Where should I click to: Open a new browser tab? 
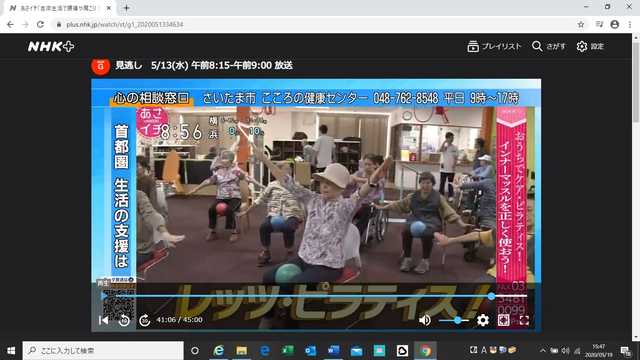pyautogui.click(x=127, y=8)
